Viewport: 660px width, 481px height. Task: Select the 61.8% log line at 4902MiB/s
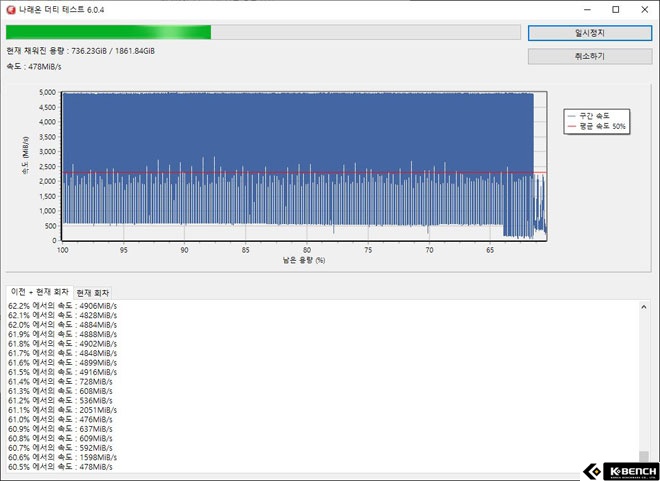point(62,344)
